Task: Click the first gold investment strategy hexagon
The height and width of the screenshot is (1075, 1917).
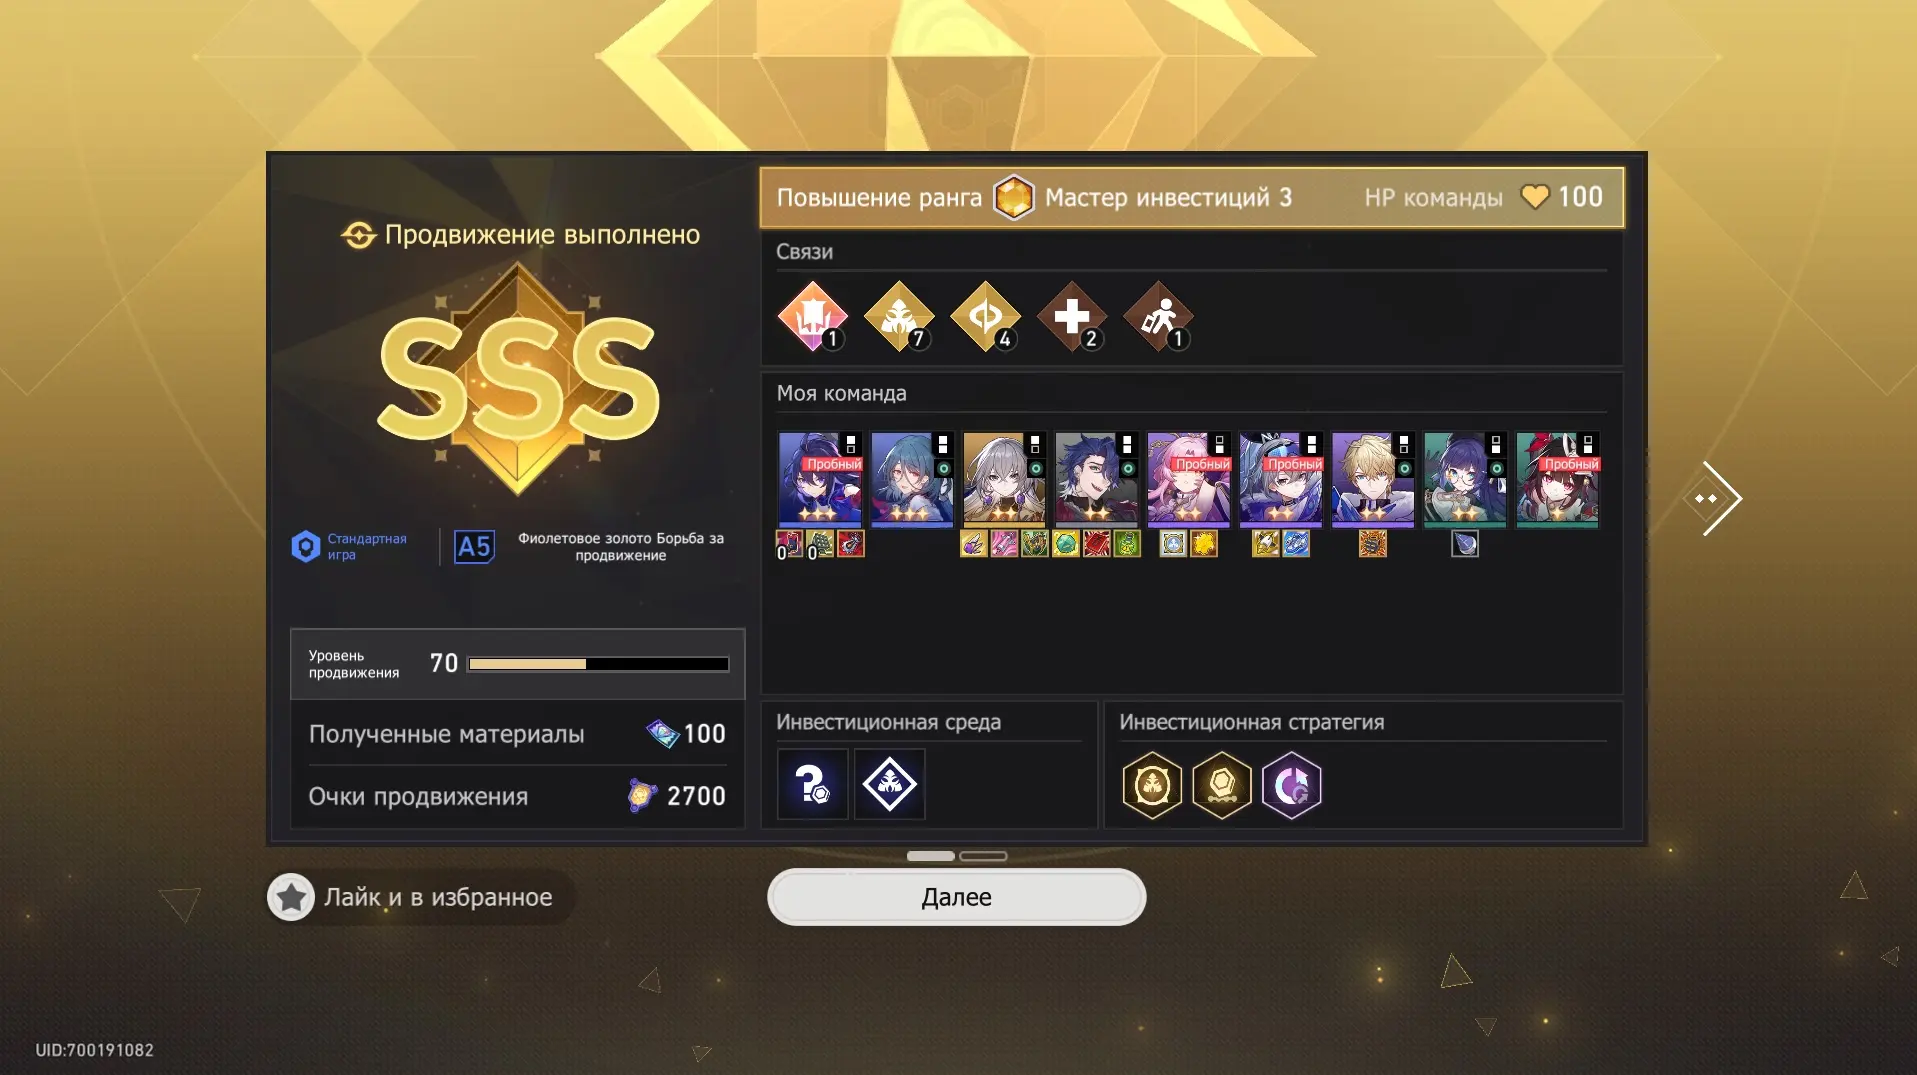Action: pos(1152,785)
